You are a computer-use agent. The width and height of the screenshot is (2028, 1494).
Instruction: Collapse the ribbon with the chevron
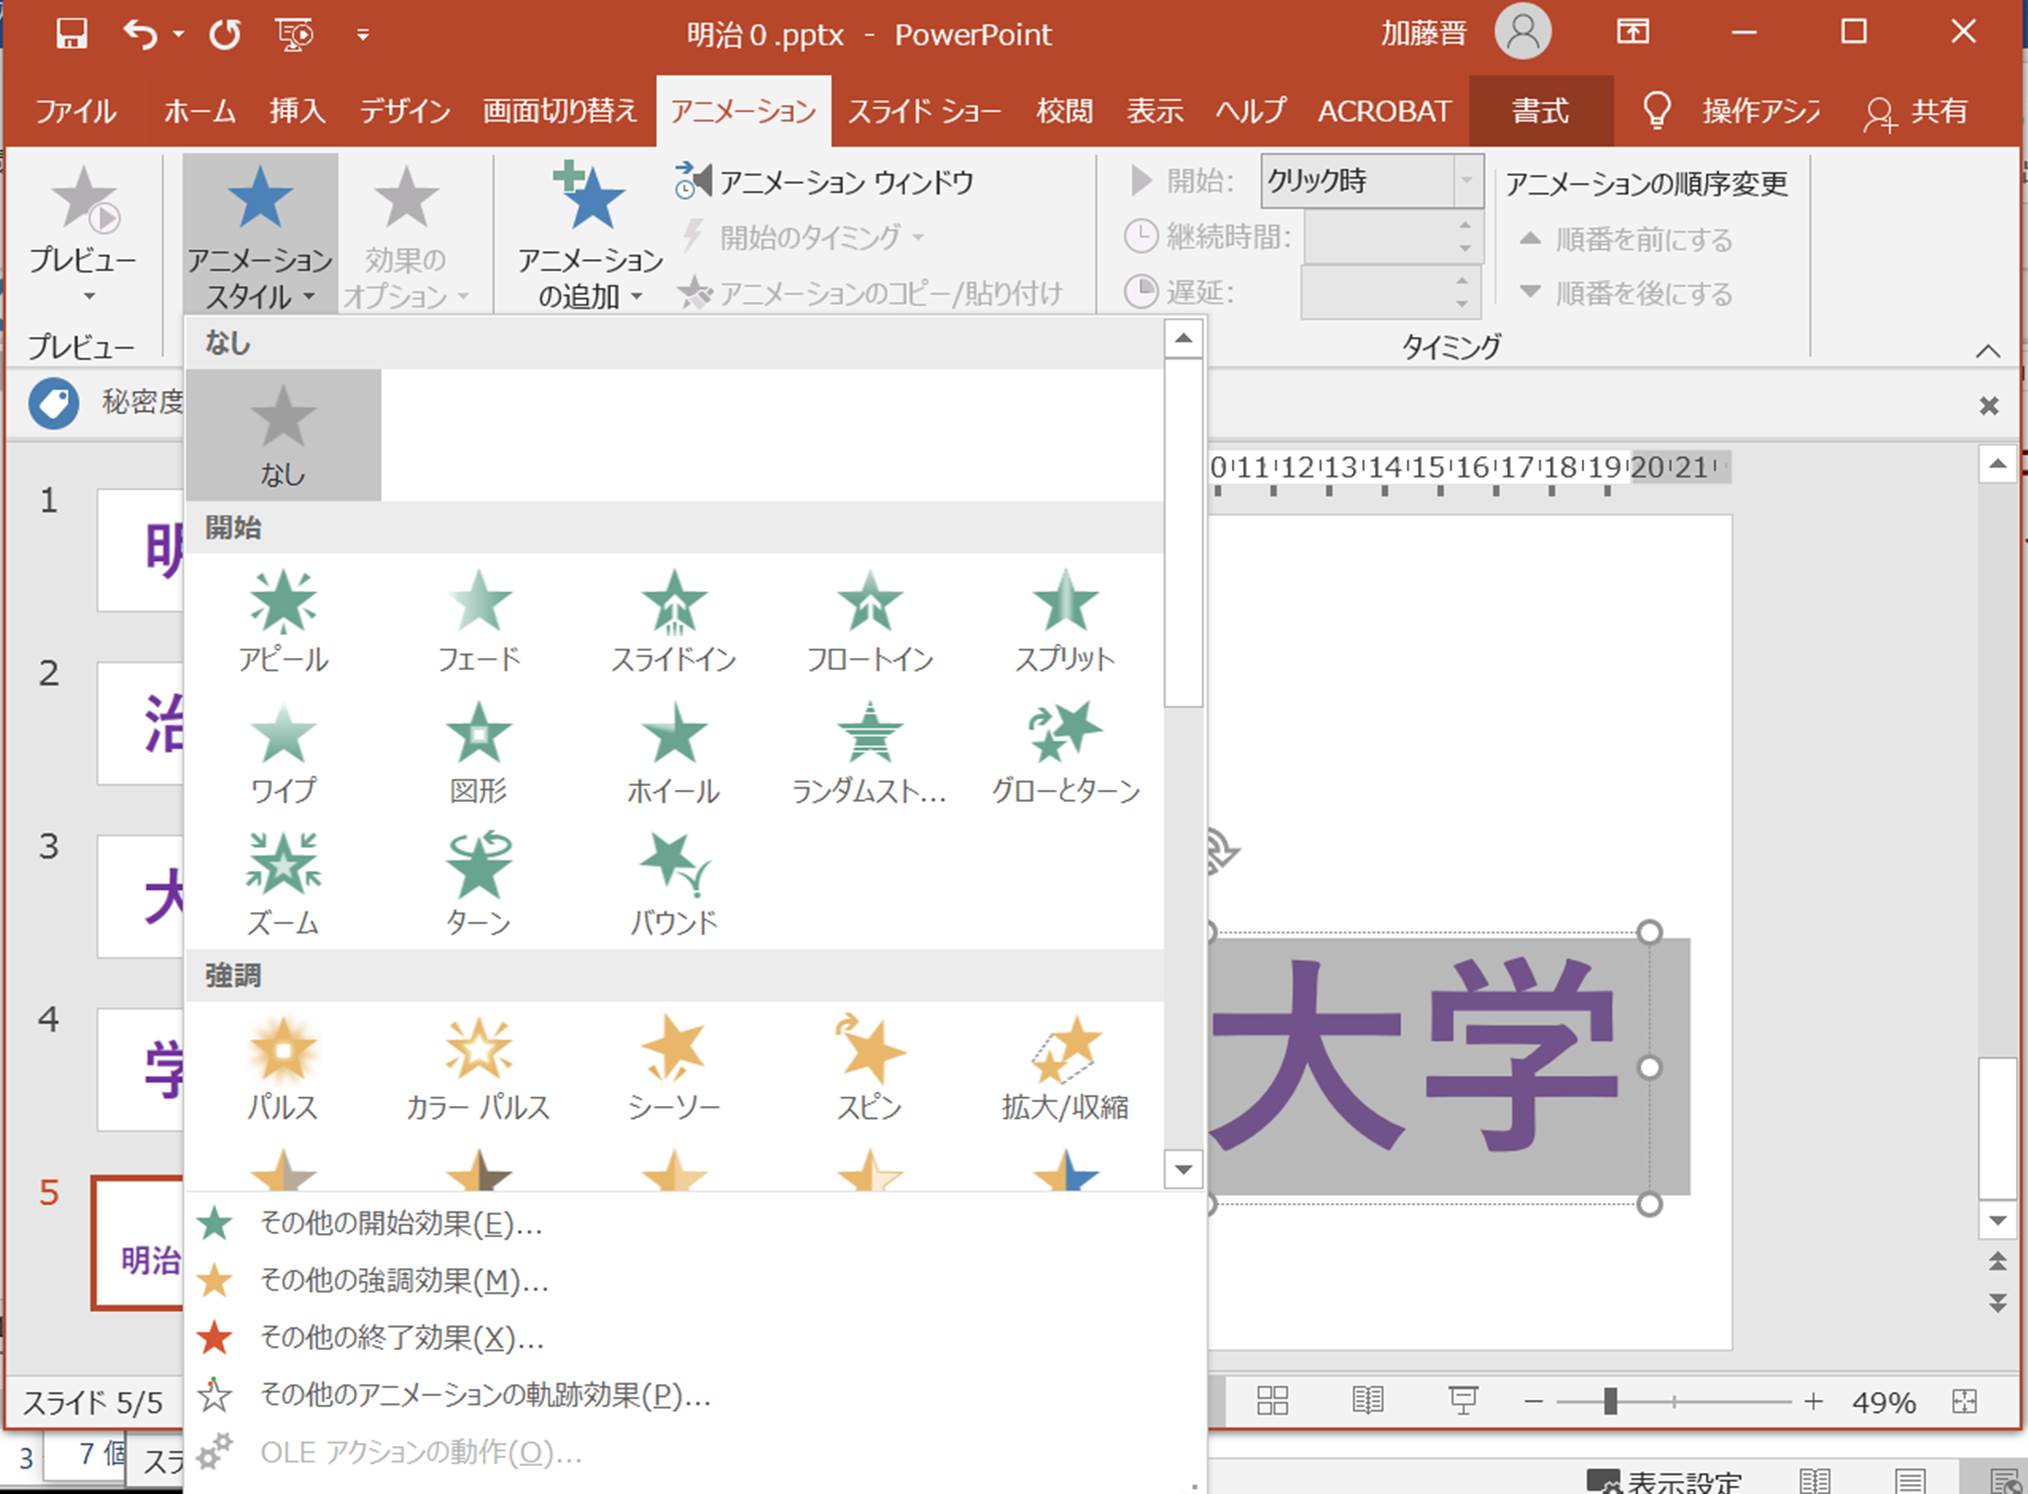tap(1987, 351)
